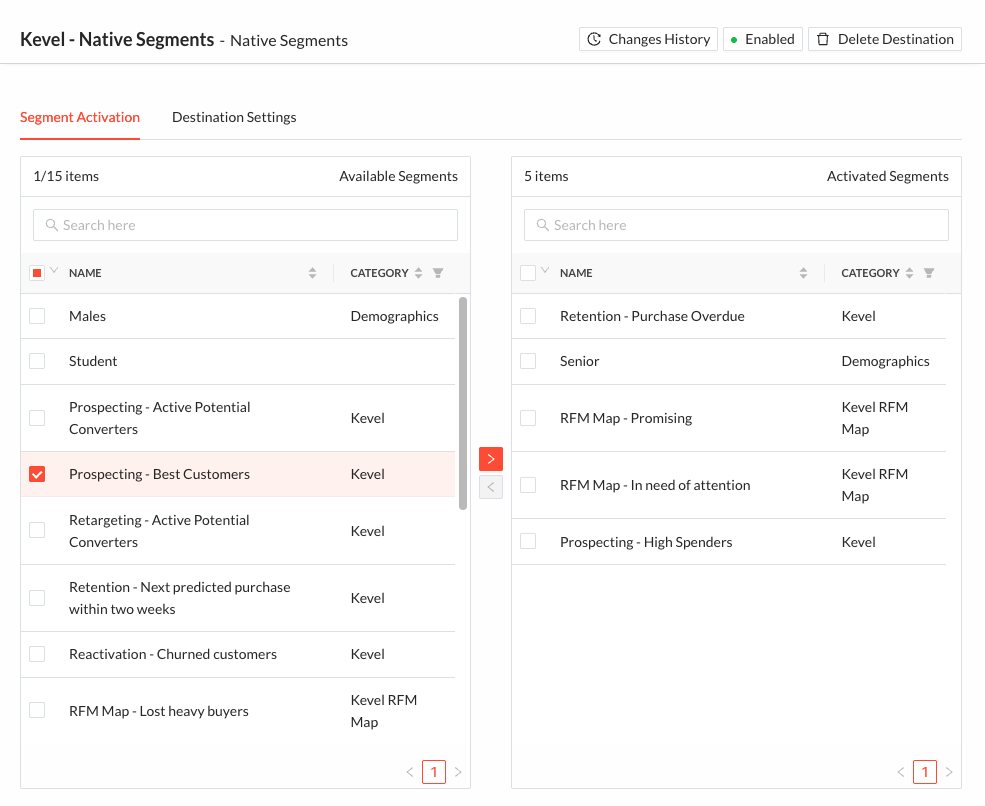Toggle select-all checkbox in Available Segments

point(37,273)
